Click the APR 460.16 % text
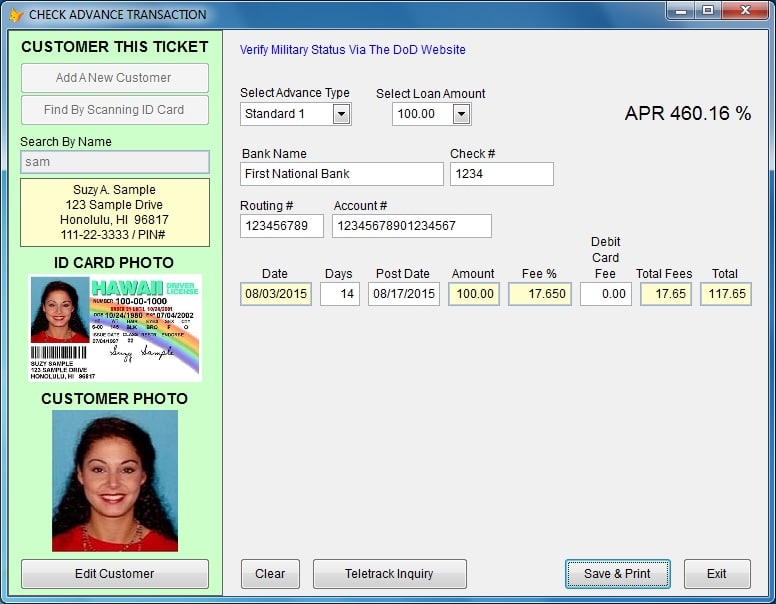The image size is (776, 604). pyautogui.click(x=688, y=113)
